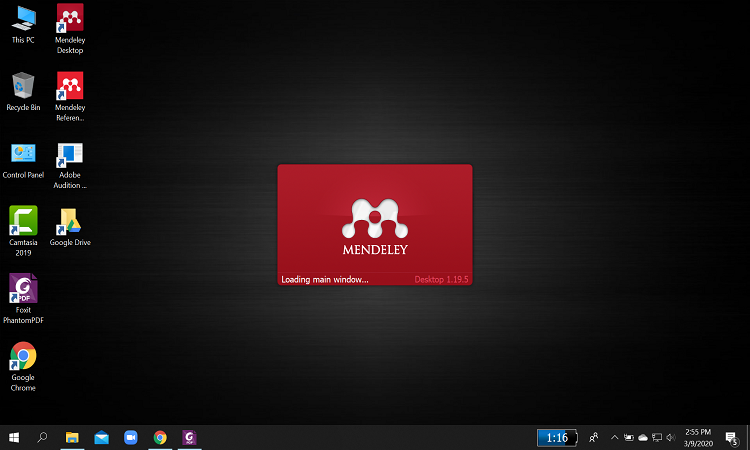Select the Google Chrome desktop shortcut
The width and height of the screenshot is (750, 450).
click(x=23, y=367)
